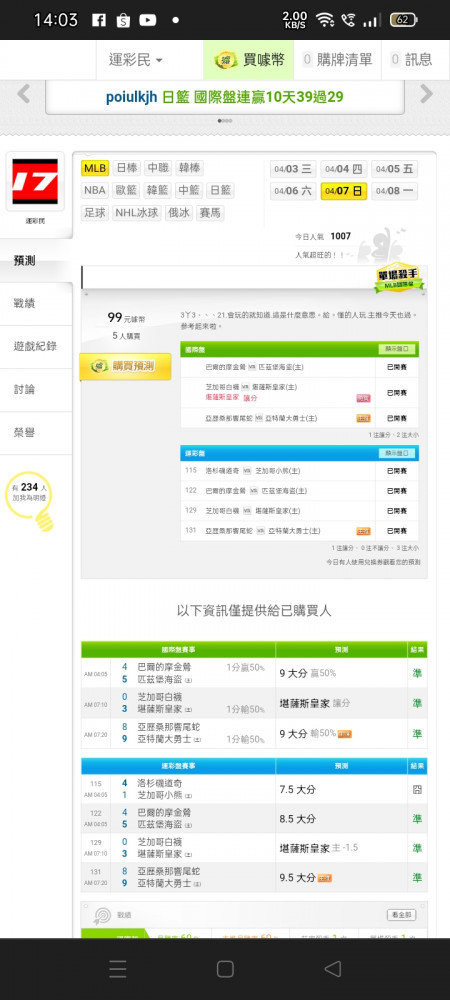
Task: Open the 運彩民 dropdown menu
Action: 136,60
